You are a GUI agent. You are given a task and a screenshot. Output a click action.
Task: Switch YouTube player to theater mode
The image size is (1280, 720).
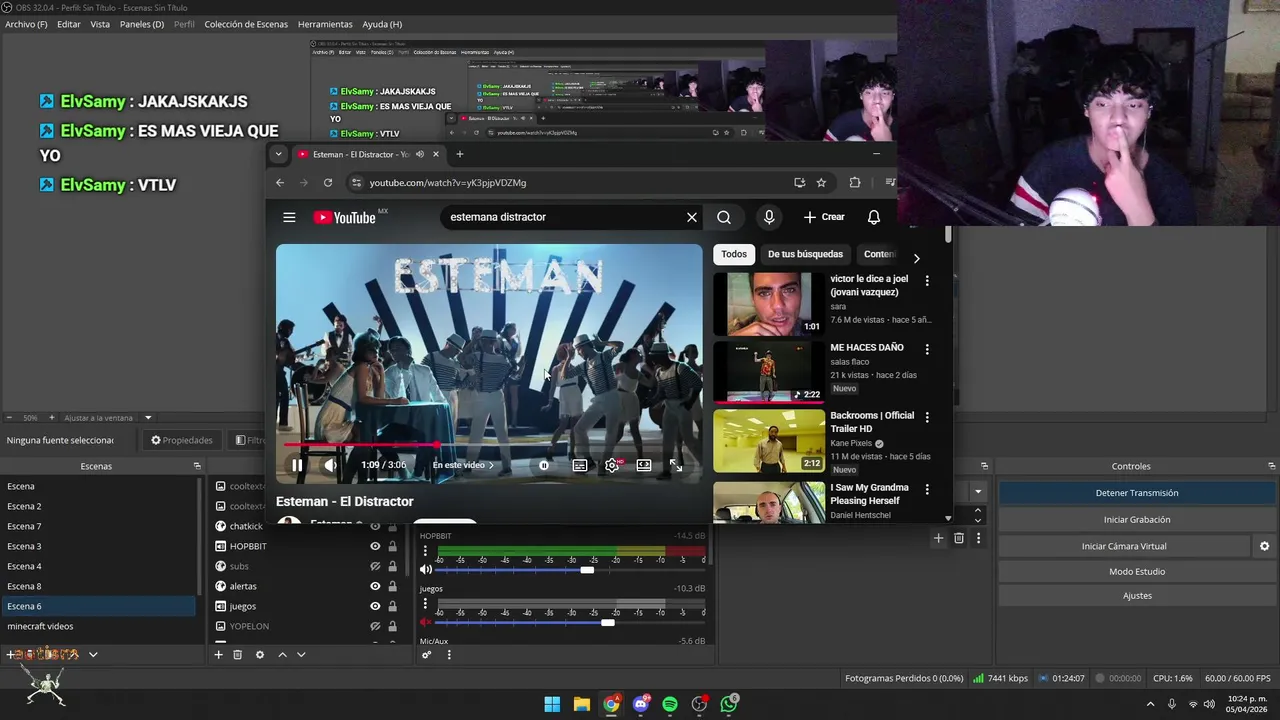644,465
